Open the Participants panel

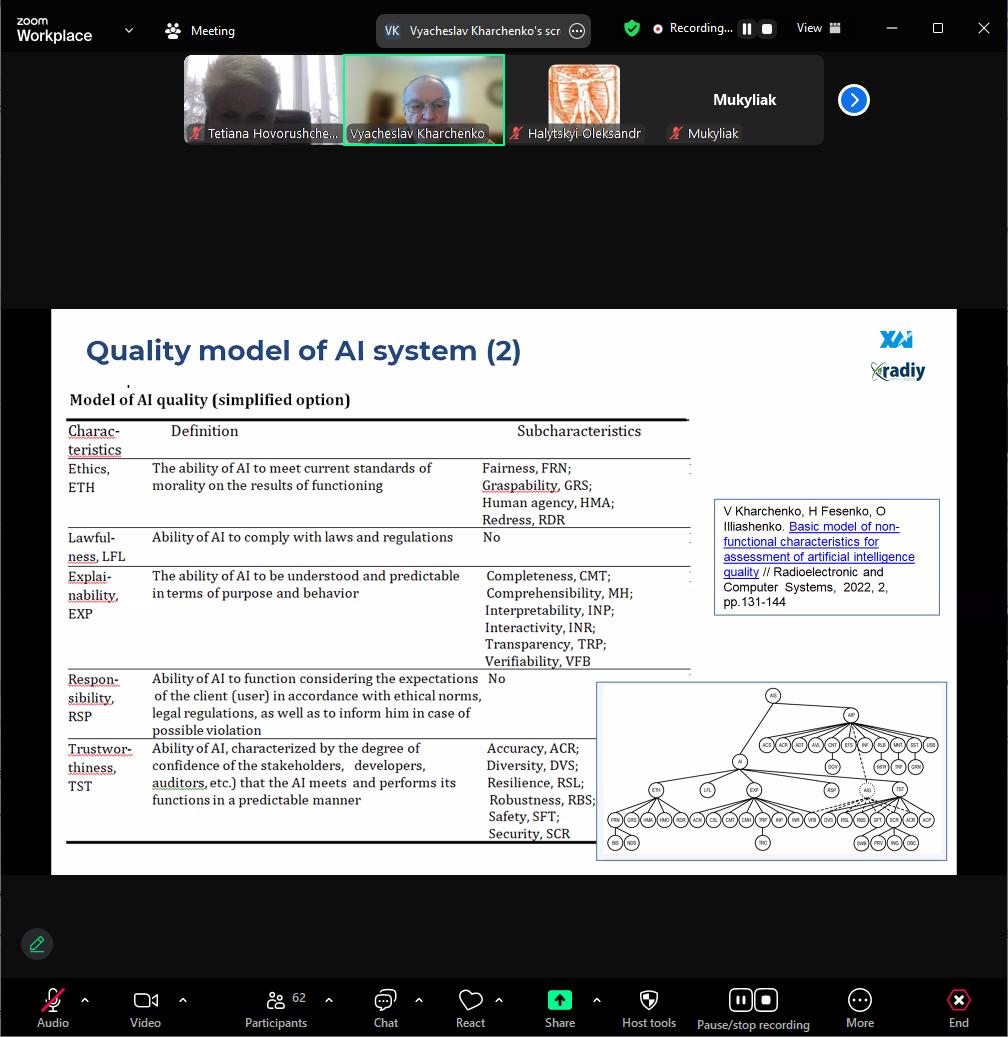pyautogui.click(x=276, y=1008)
